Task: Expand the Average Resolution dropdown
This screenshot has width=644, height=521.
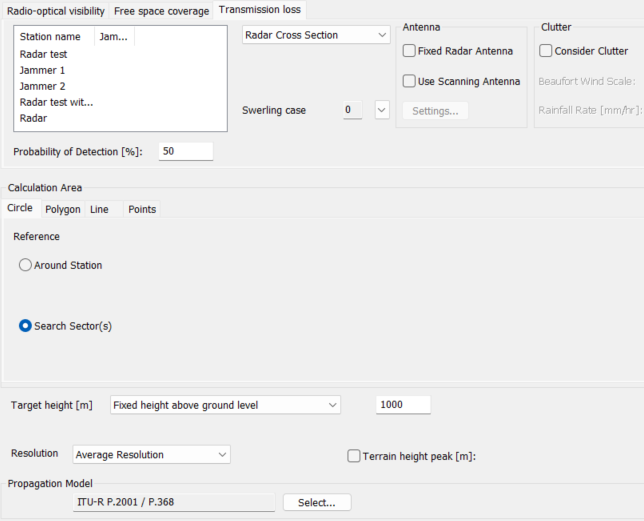Action: (x=151, y=454)
